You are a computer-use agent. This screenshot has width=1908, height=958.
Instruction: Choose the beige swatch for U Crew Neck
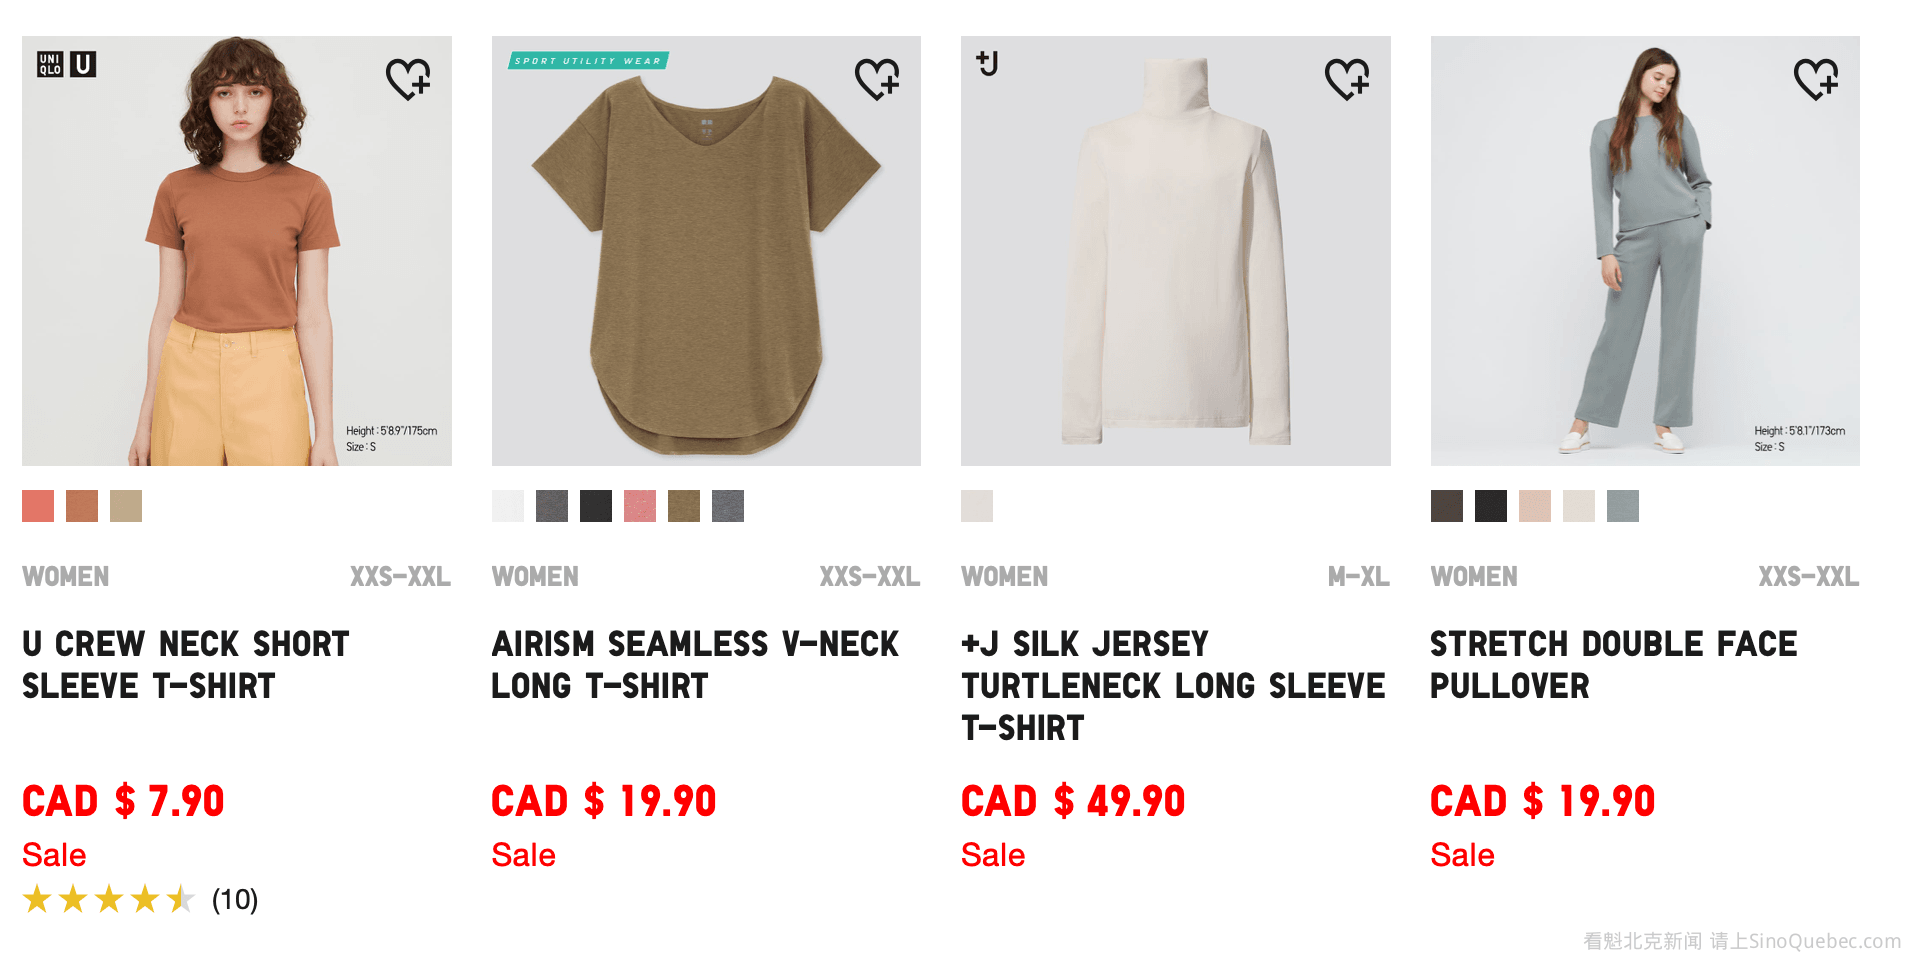click(x=126, y=506)
